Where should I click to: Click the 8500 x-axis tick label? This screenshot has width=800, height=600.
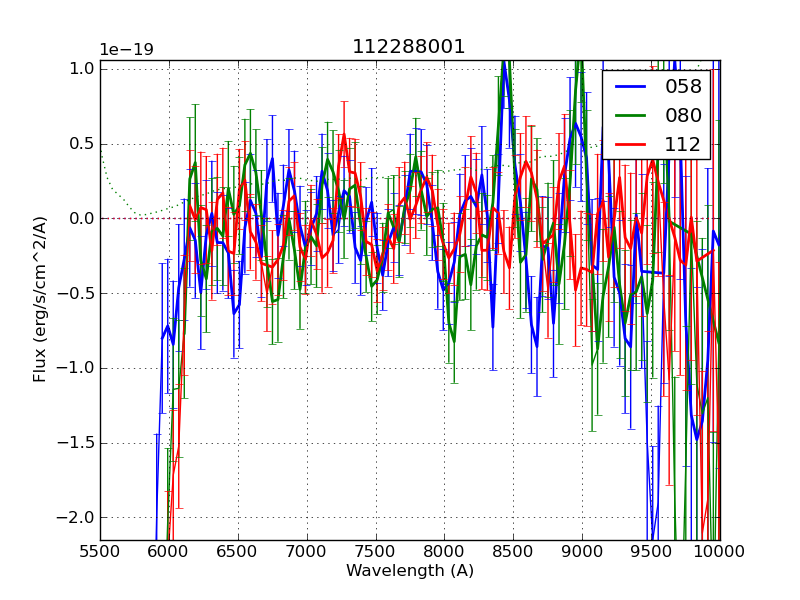513,550
